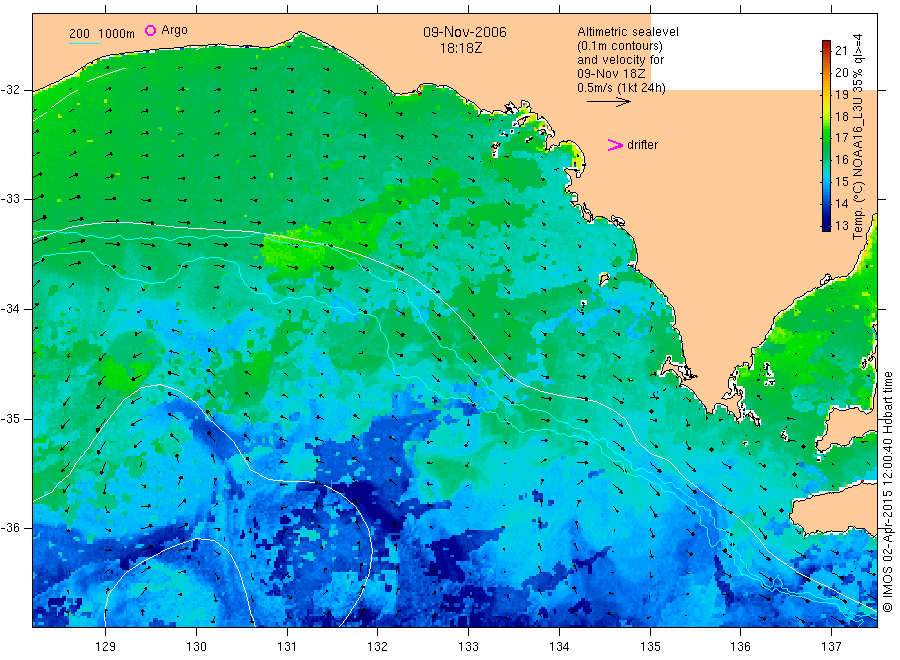The image size is (900, 660).
Task: Click the -34 latitude axis label
Action: pyautogui.click(x=11, y=309)
